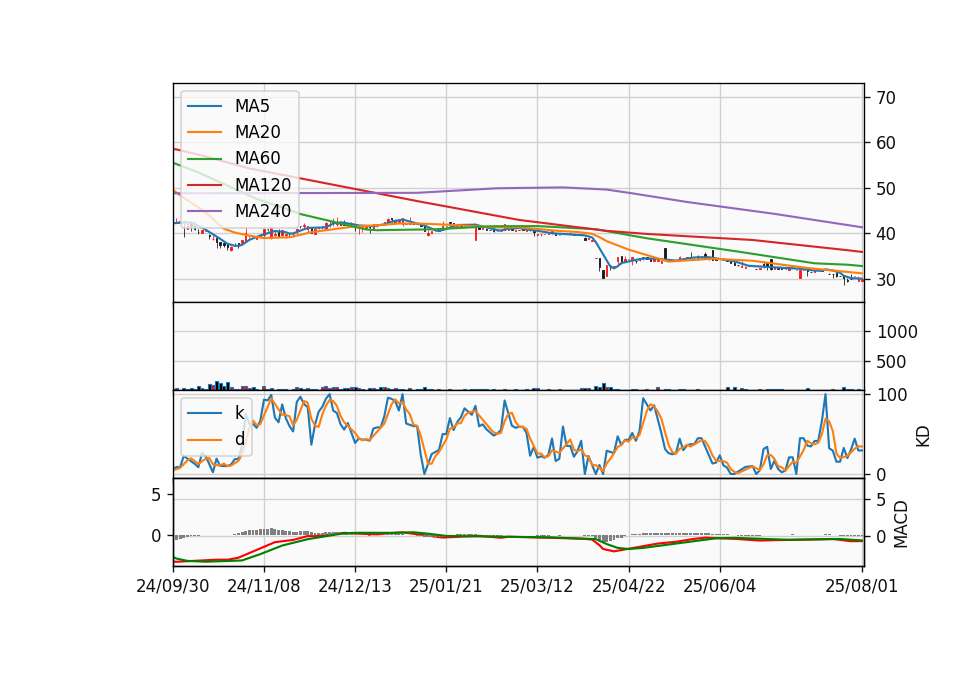960x690 pixels.
Task: Click the orange MA20 legend line sample
Action: click(x=204, y=132)
